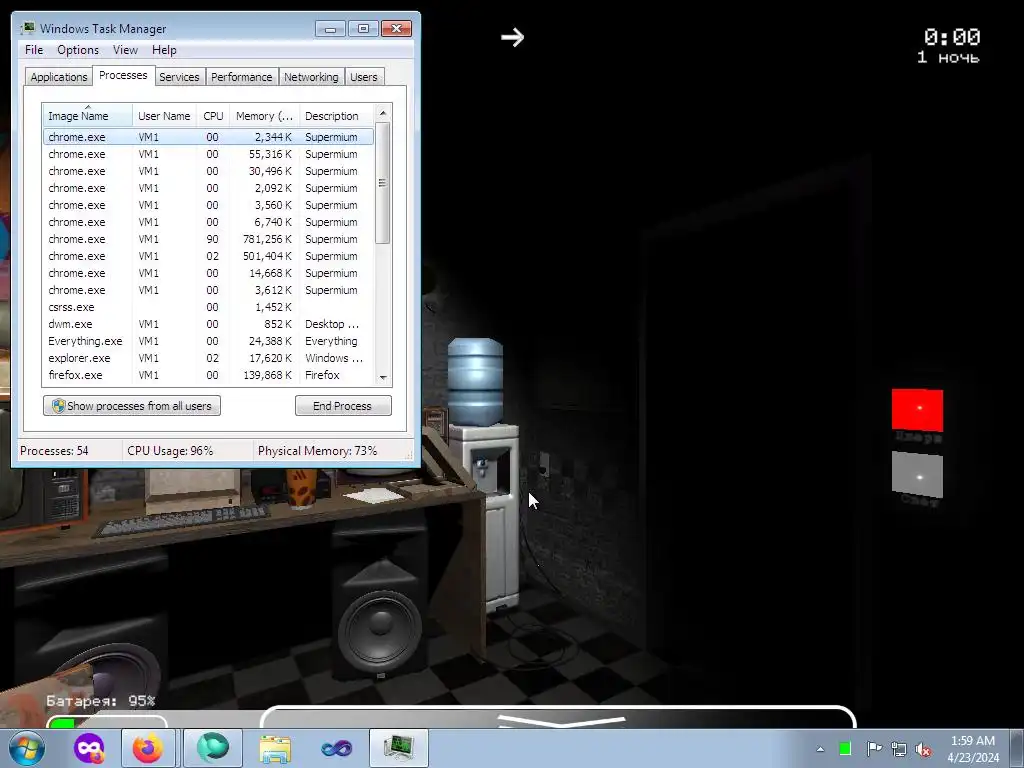Select the Processes tab

123,75
